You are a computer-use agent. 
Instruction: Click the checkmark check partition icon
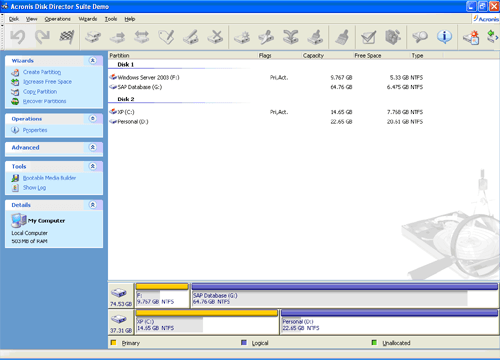(x=368, y=37)
